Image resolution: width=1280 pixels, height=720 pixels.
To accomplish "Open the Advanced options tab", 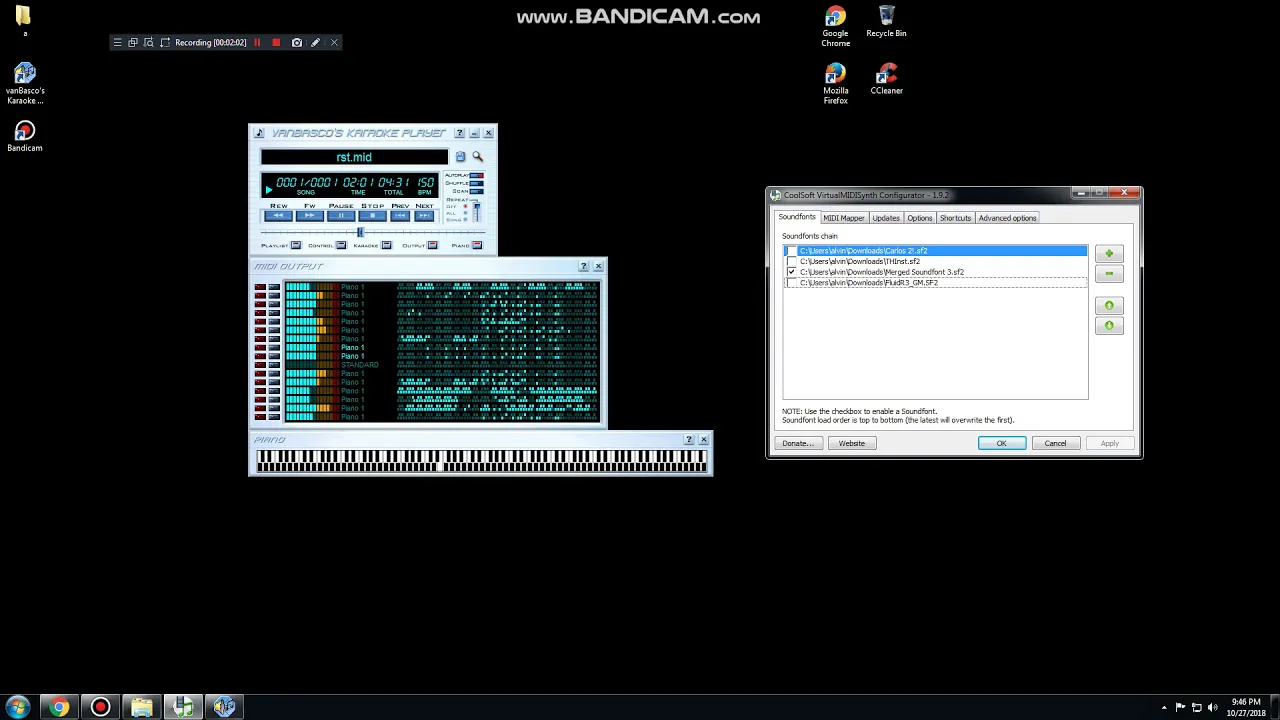I will (1008, 218).
